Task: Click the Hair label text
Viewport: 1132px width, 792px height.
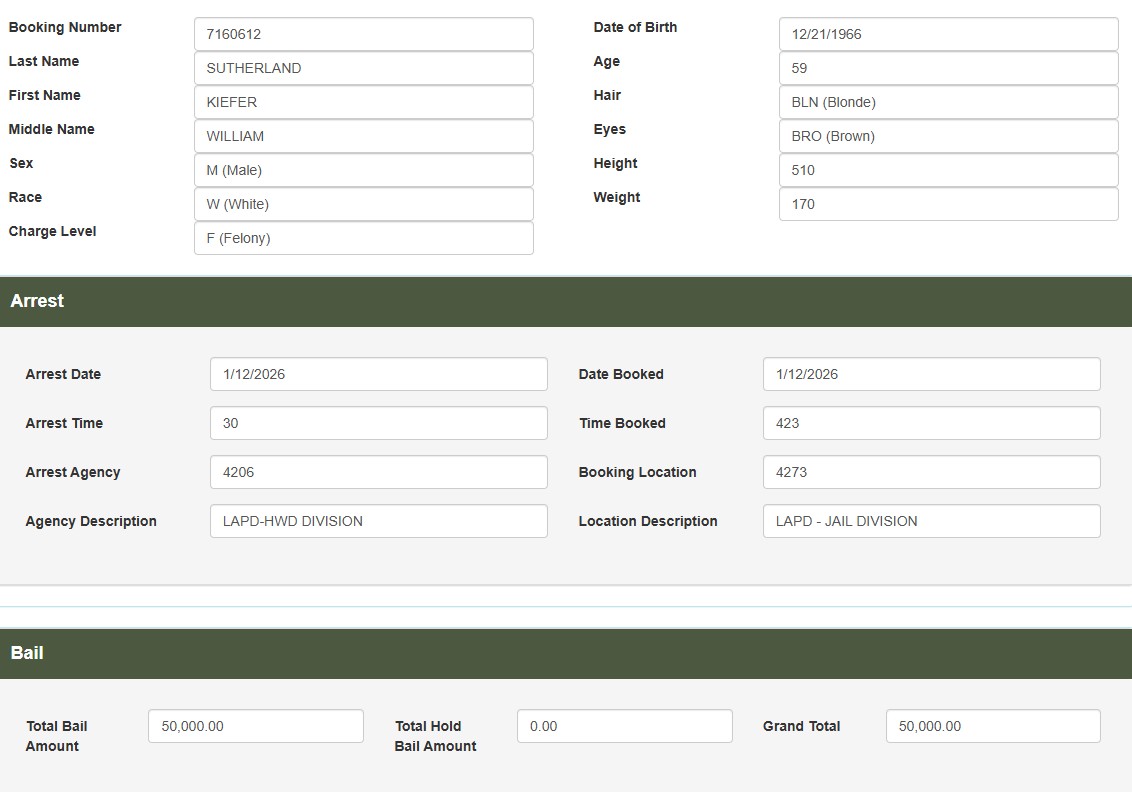Action: click(607, 95)
